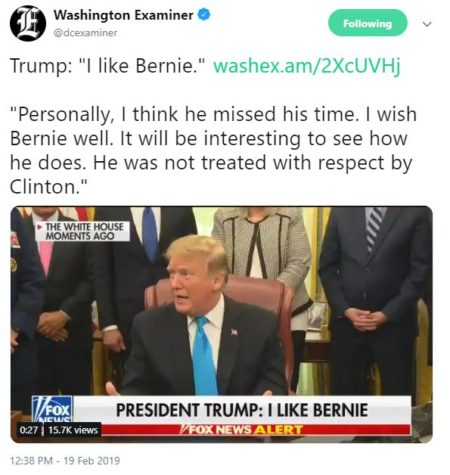Click the quoted paragraph starting with Personally
This screenshot has width=450, height=475.
click(213, 150)
